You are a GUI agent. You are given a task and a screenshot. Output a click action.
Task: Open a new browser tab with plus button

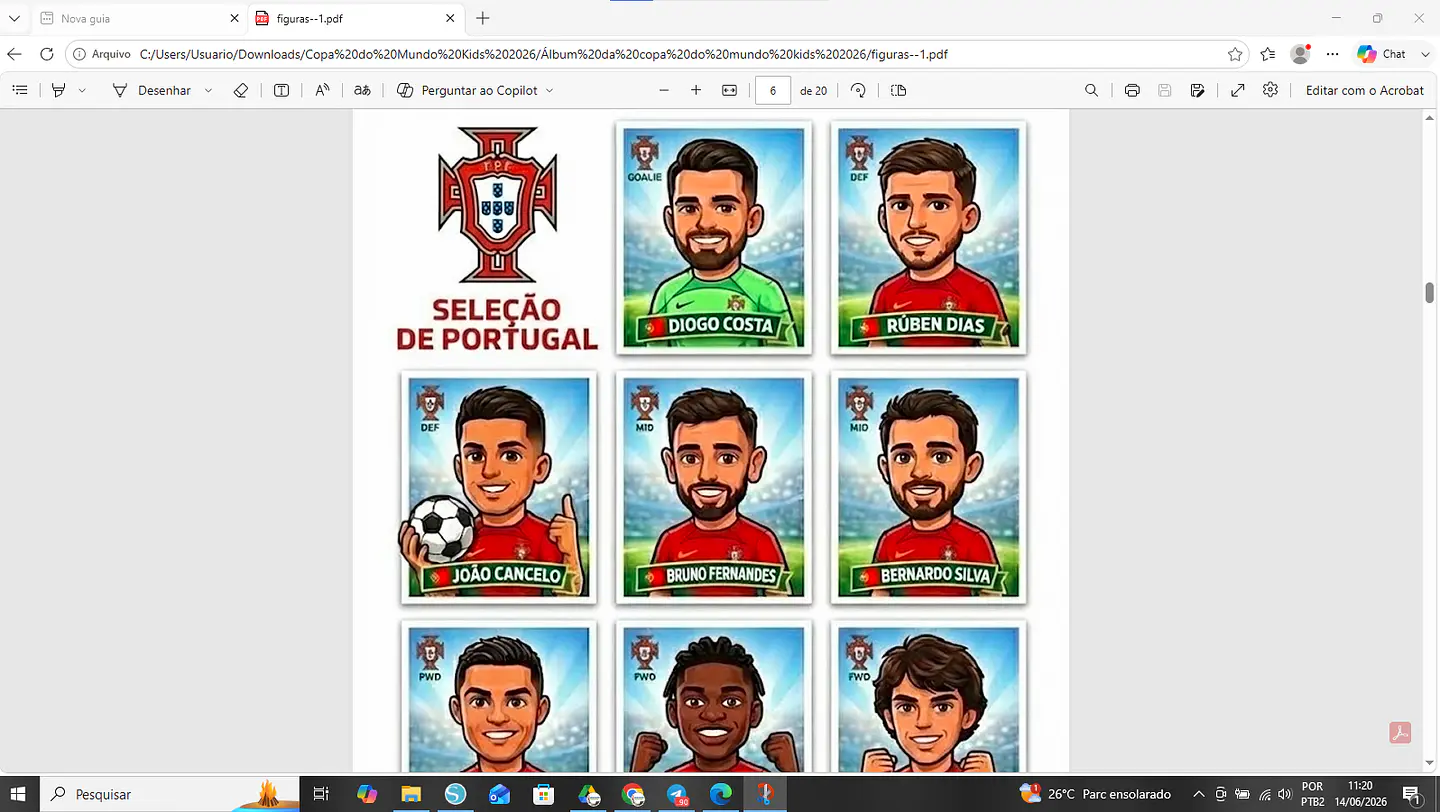point(483,18)
